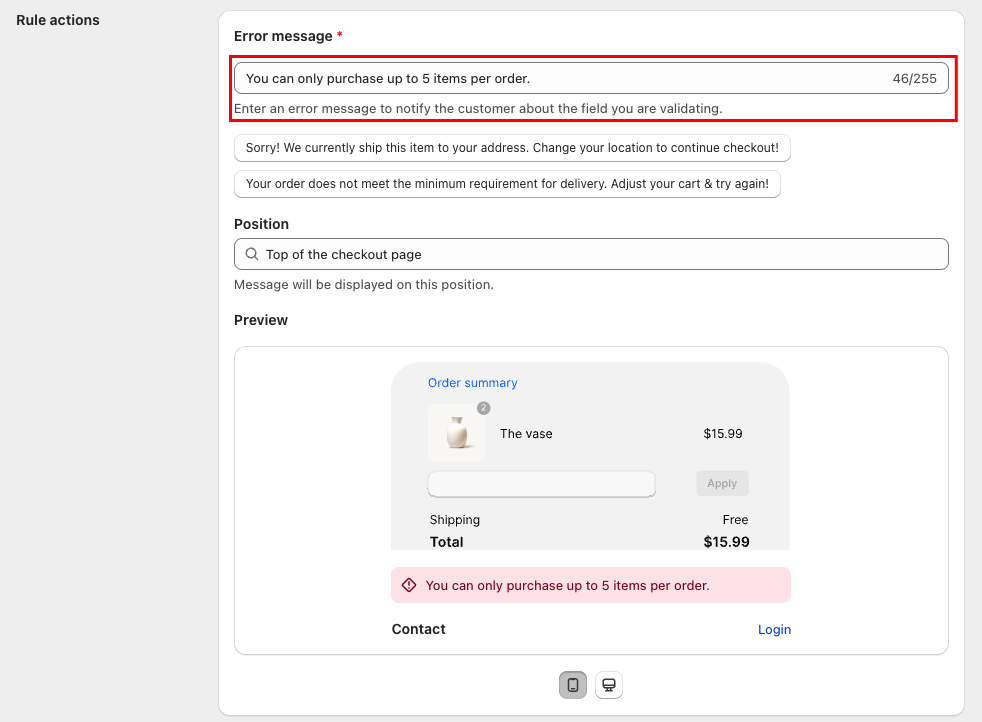Screen dimensions: 982x722
Task: Click the bold Total amount $15.99
Action: pos(726,542)
